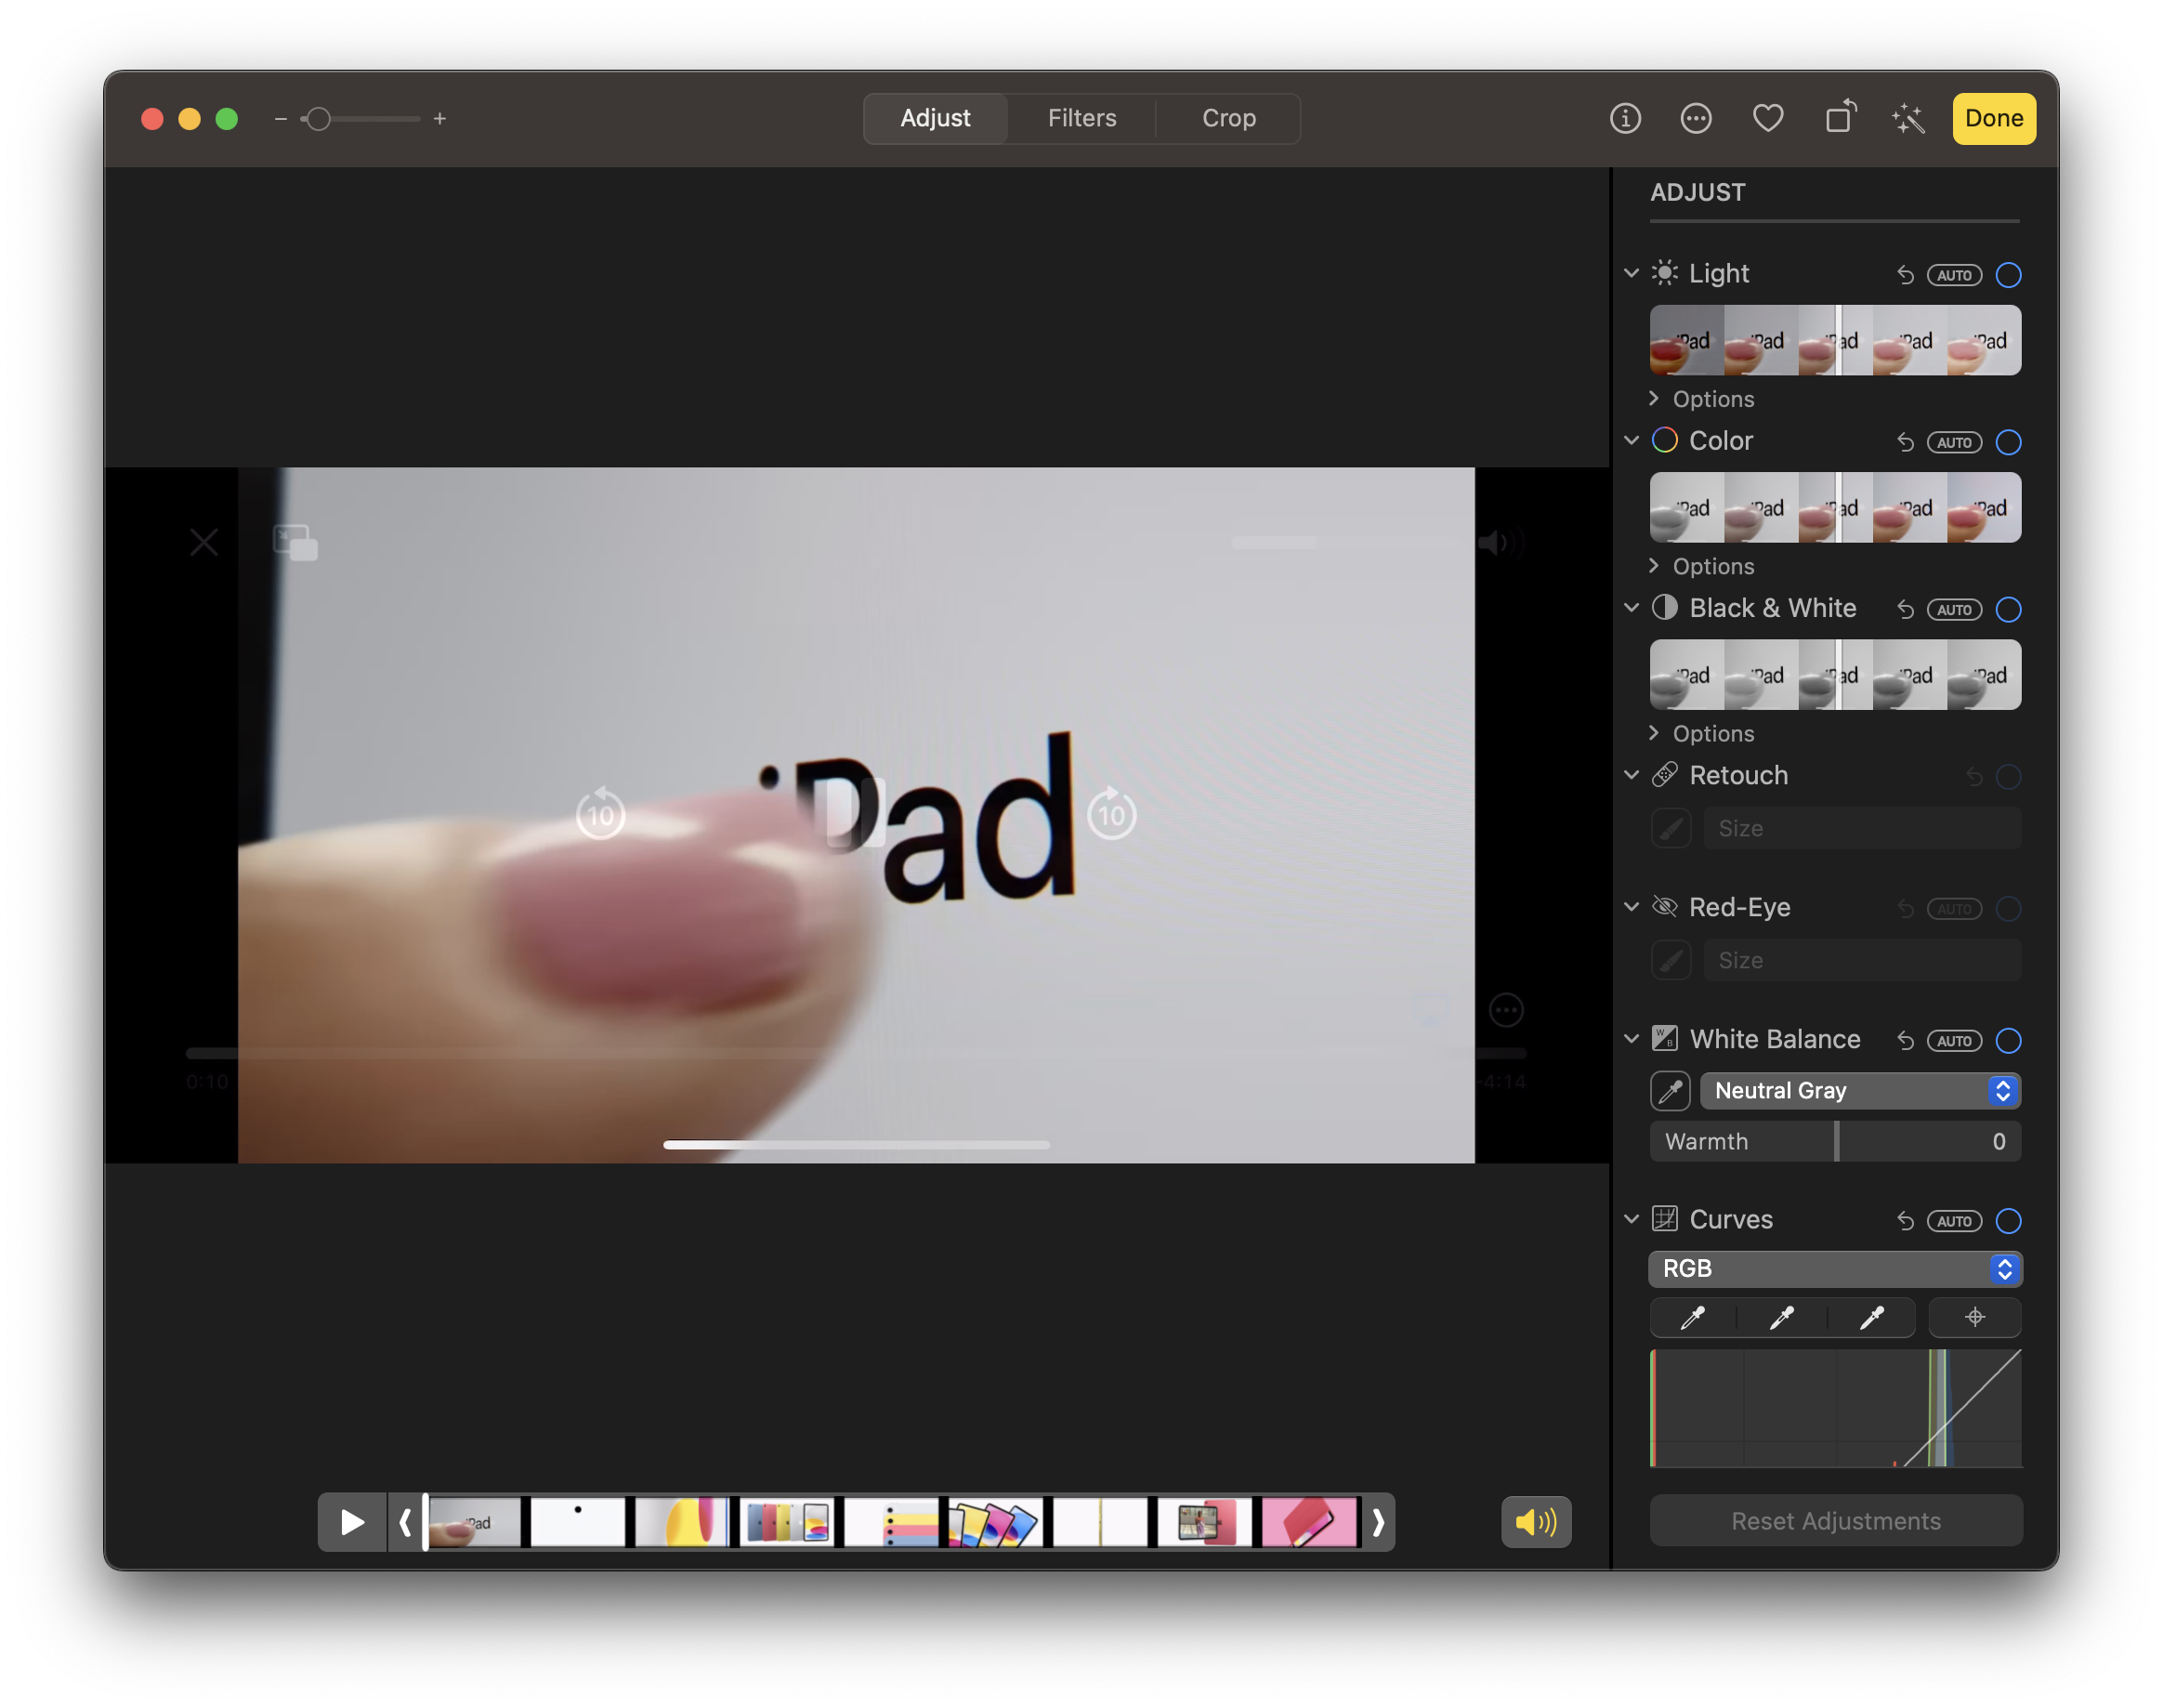Click the heart Favorite icon

click(1767, 119)
